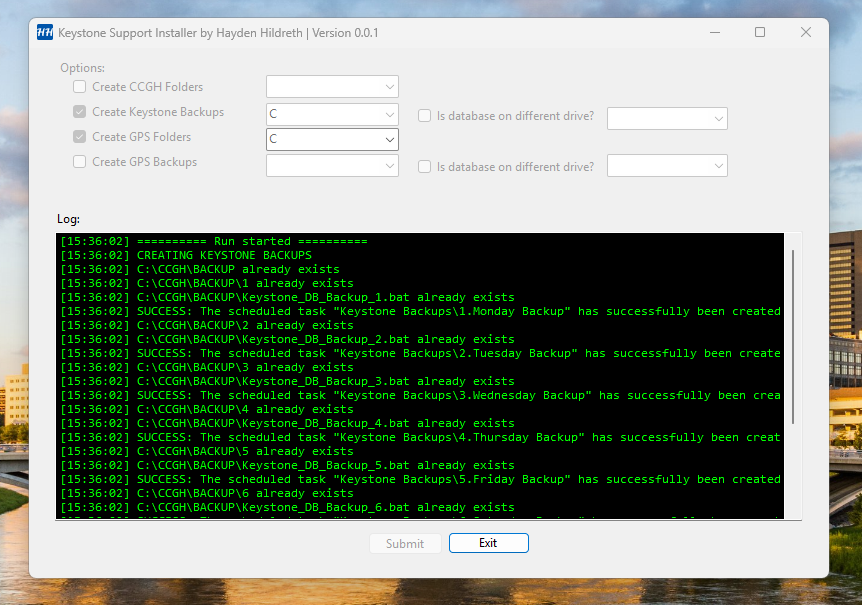Open GPS Backups database drive dropdown
Screen dimensions: 862x605
tap(667, 165)
